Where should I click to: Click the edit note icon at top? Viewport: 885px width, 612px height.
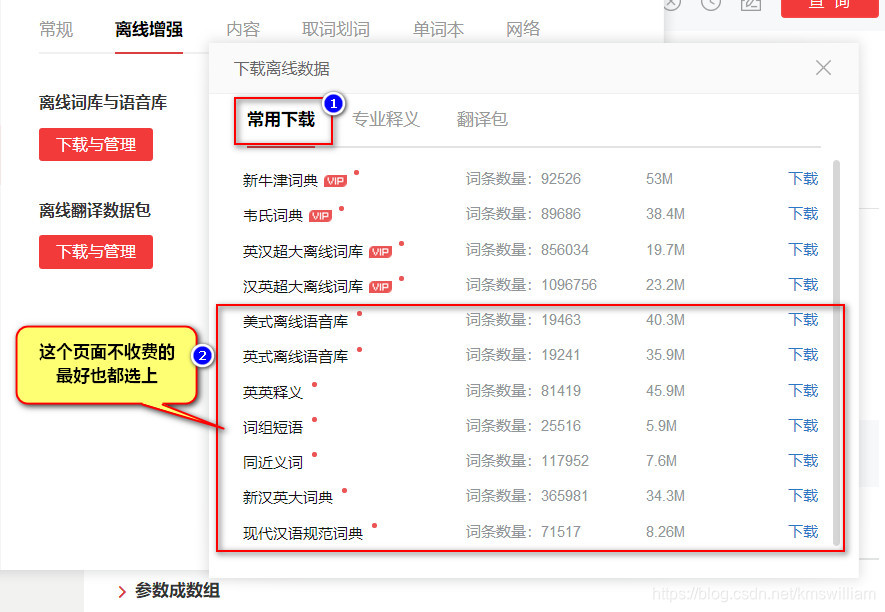tap(751, 4)
